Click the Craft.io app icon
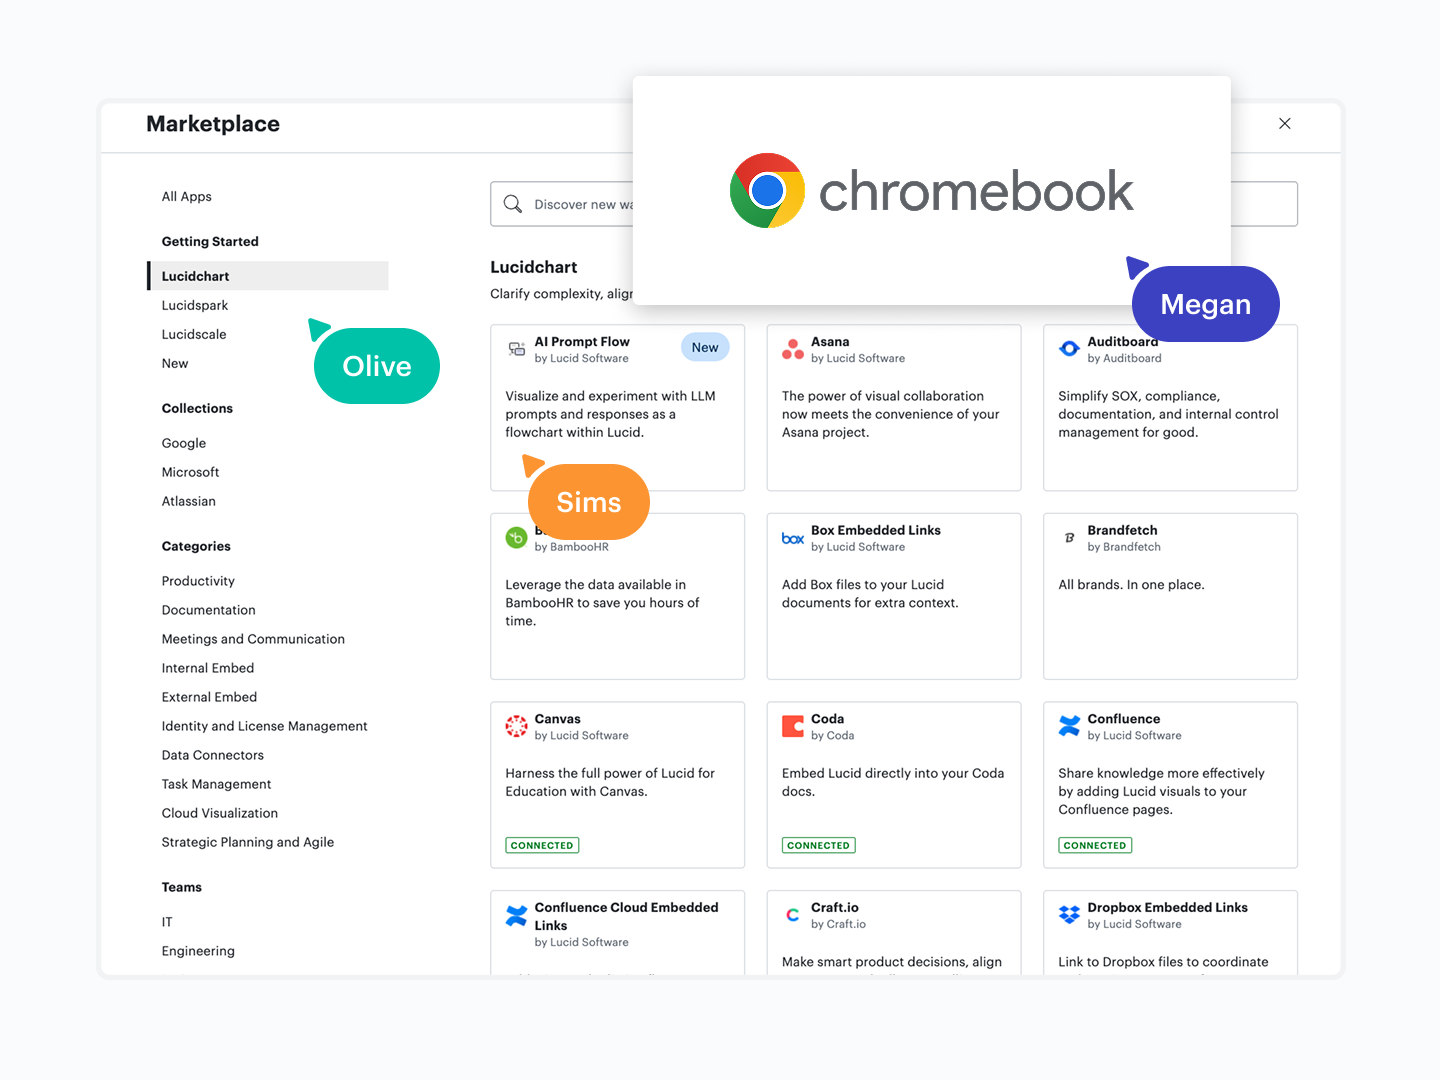This screenshot has height=1080, width=1440. [793, 914]
